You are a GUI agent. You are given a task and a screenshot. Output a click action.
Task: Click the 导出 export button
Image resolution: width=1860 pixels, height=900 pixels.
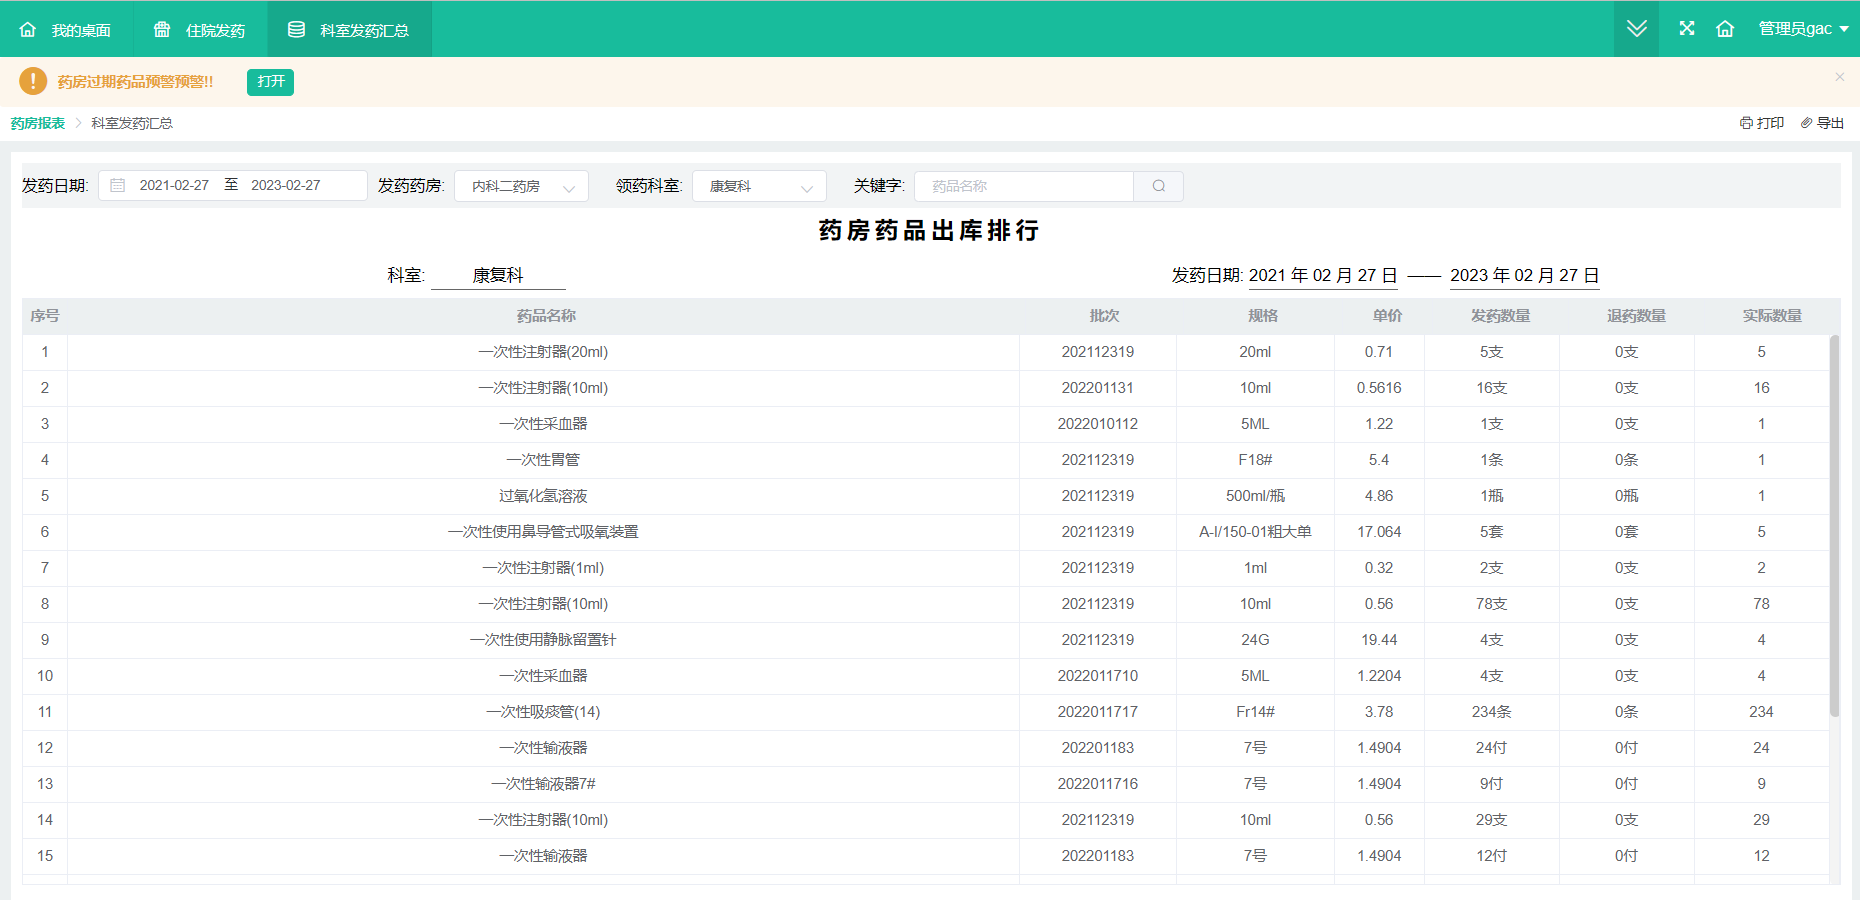coord(1822,123)
